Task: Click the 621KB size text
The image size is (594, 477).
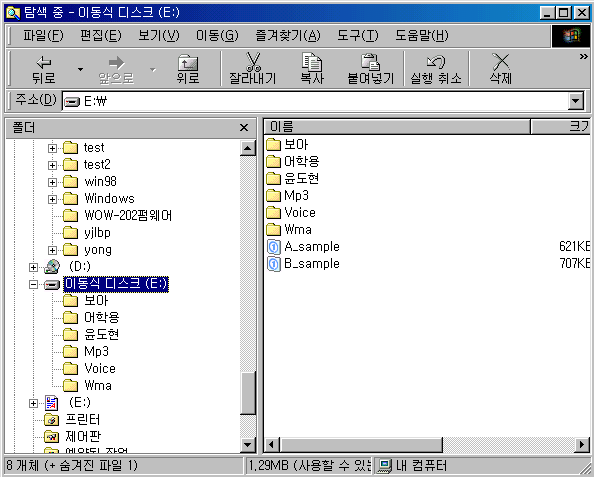Action: (574, 247)
